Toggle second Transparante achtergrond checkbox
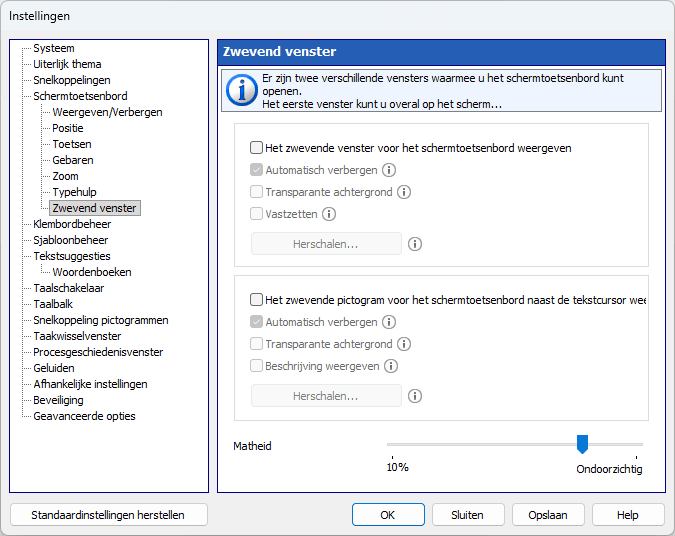 coord(256,344)
